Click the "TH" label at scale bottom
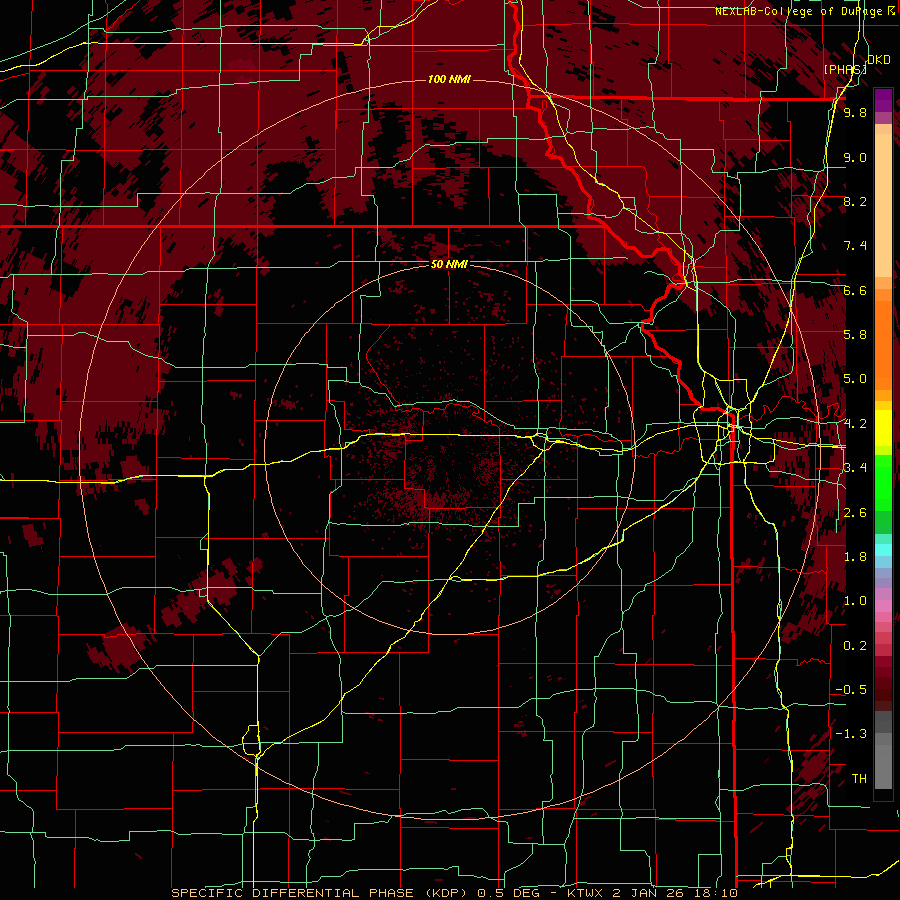This screenshot has width=900, height=900. [x=859, y=779]
